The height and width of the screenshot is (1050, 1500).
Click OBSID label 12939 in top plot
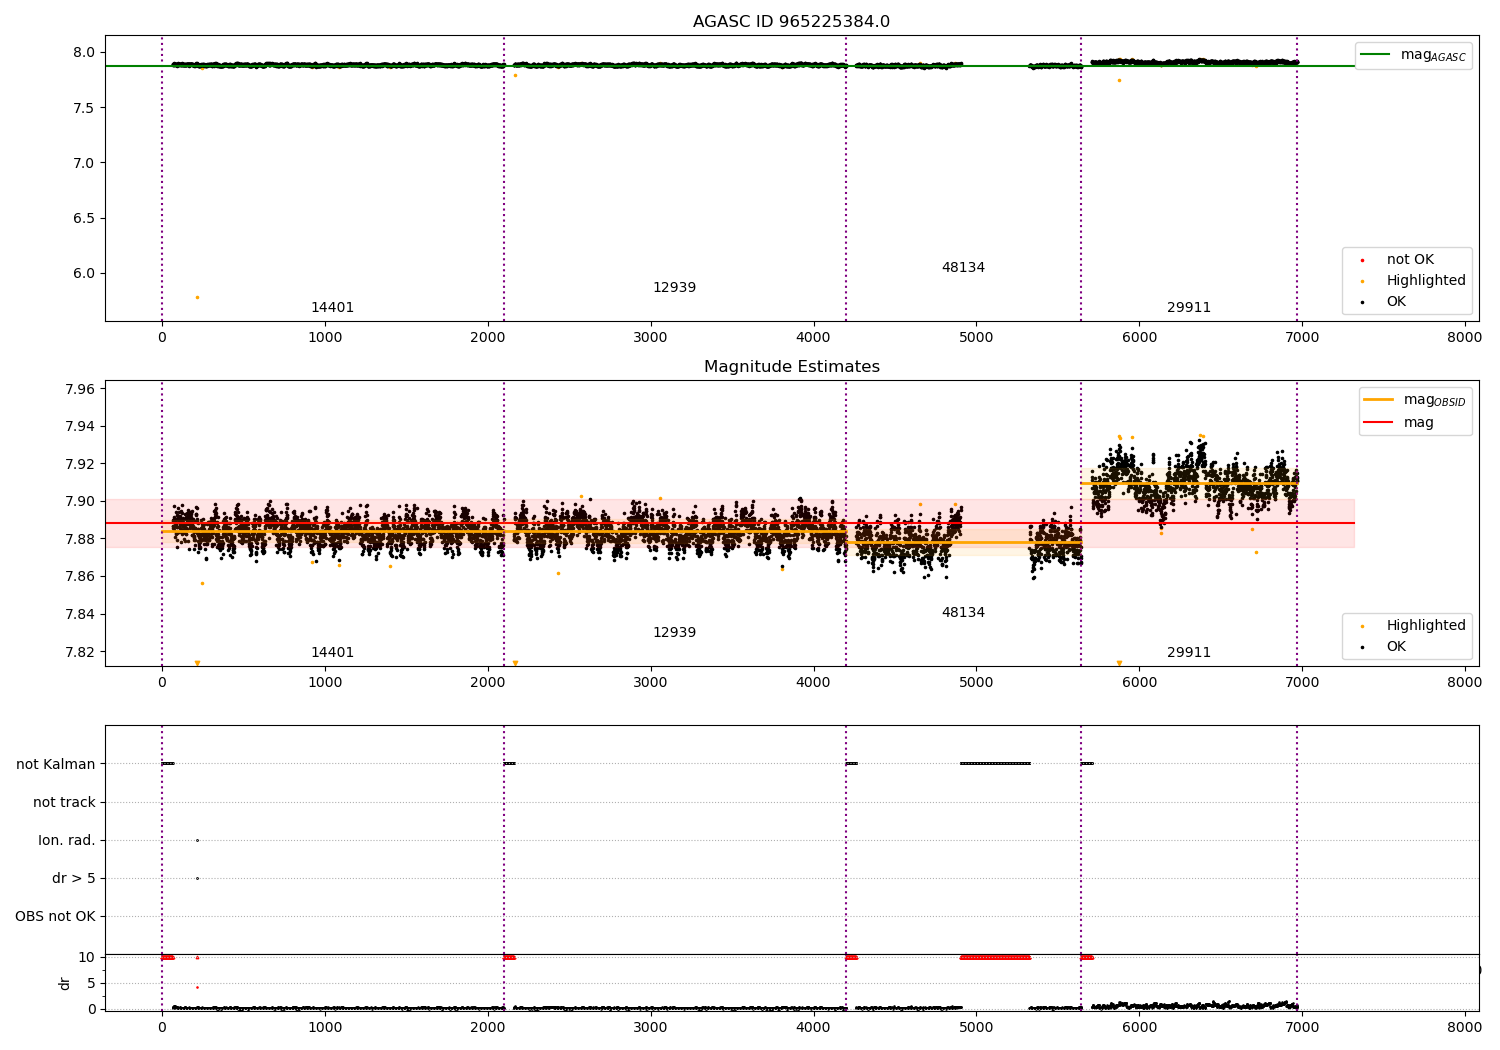(x=674, y=288)
